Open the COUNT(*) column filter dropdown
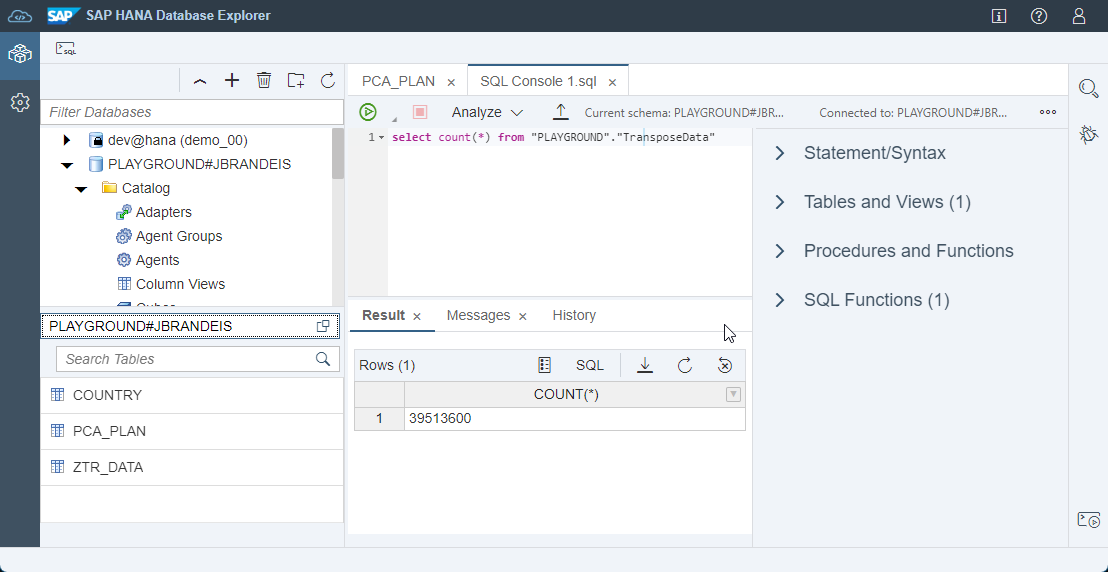 point(733,395)
